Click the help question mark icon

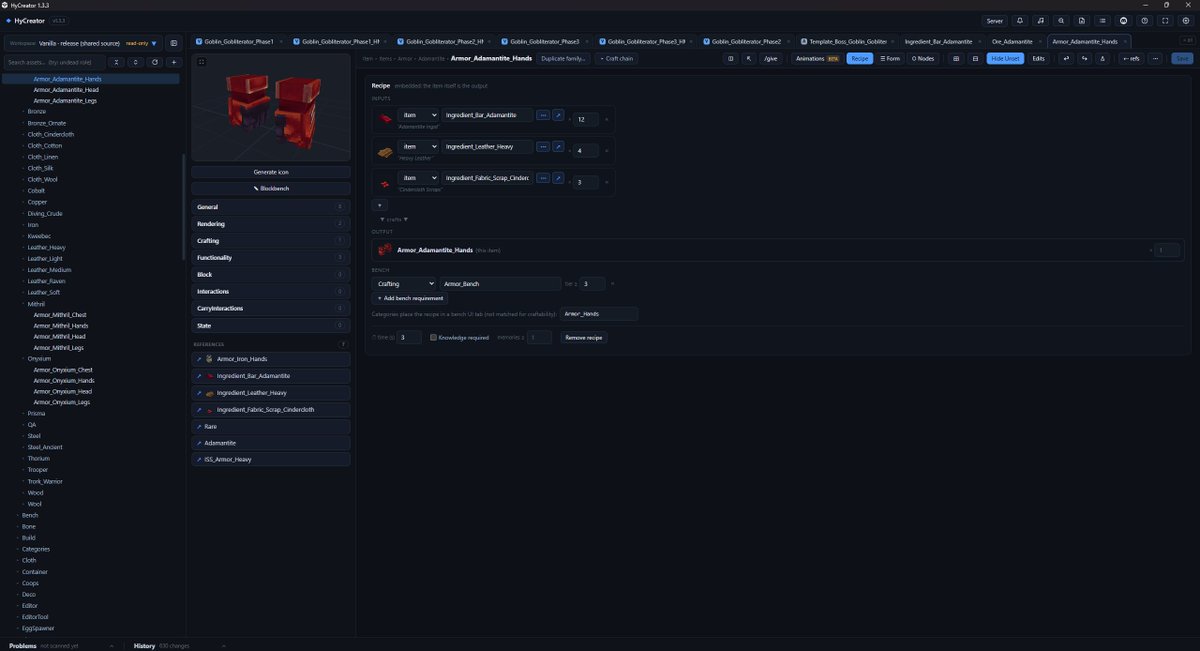click(x=1145, y=20)
